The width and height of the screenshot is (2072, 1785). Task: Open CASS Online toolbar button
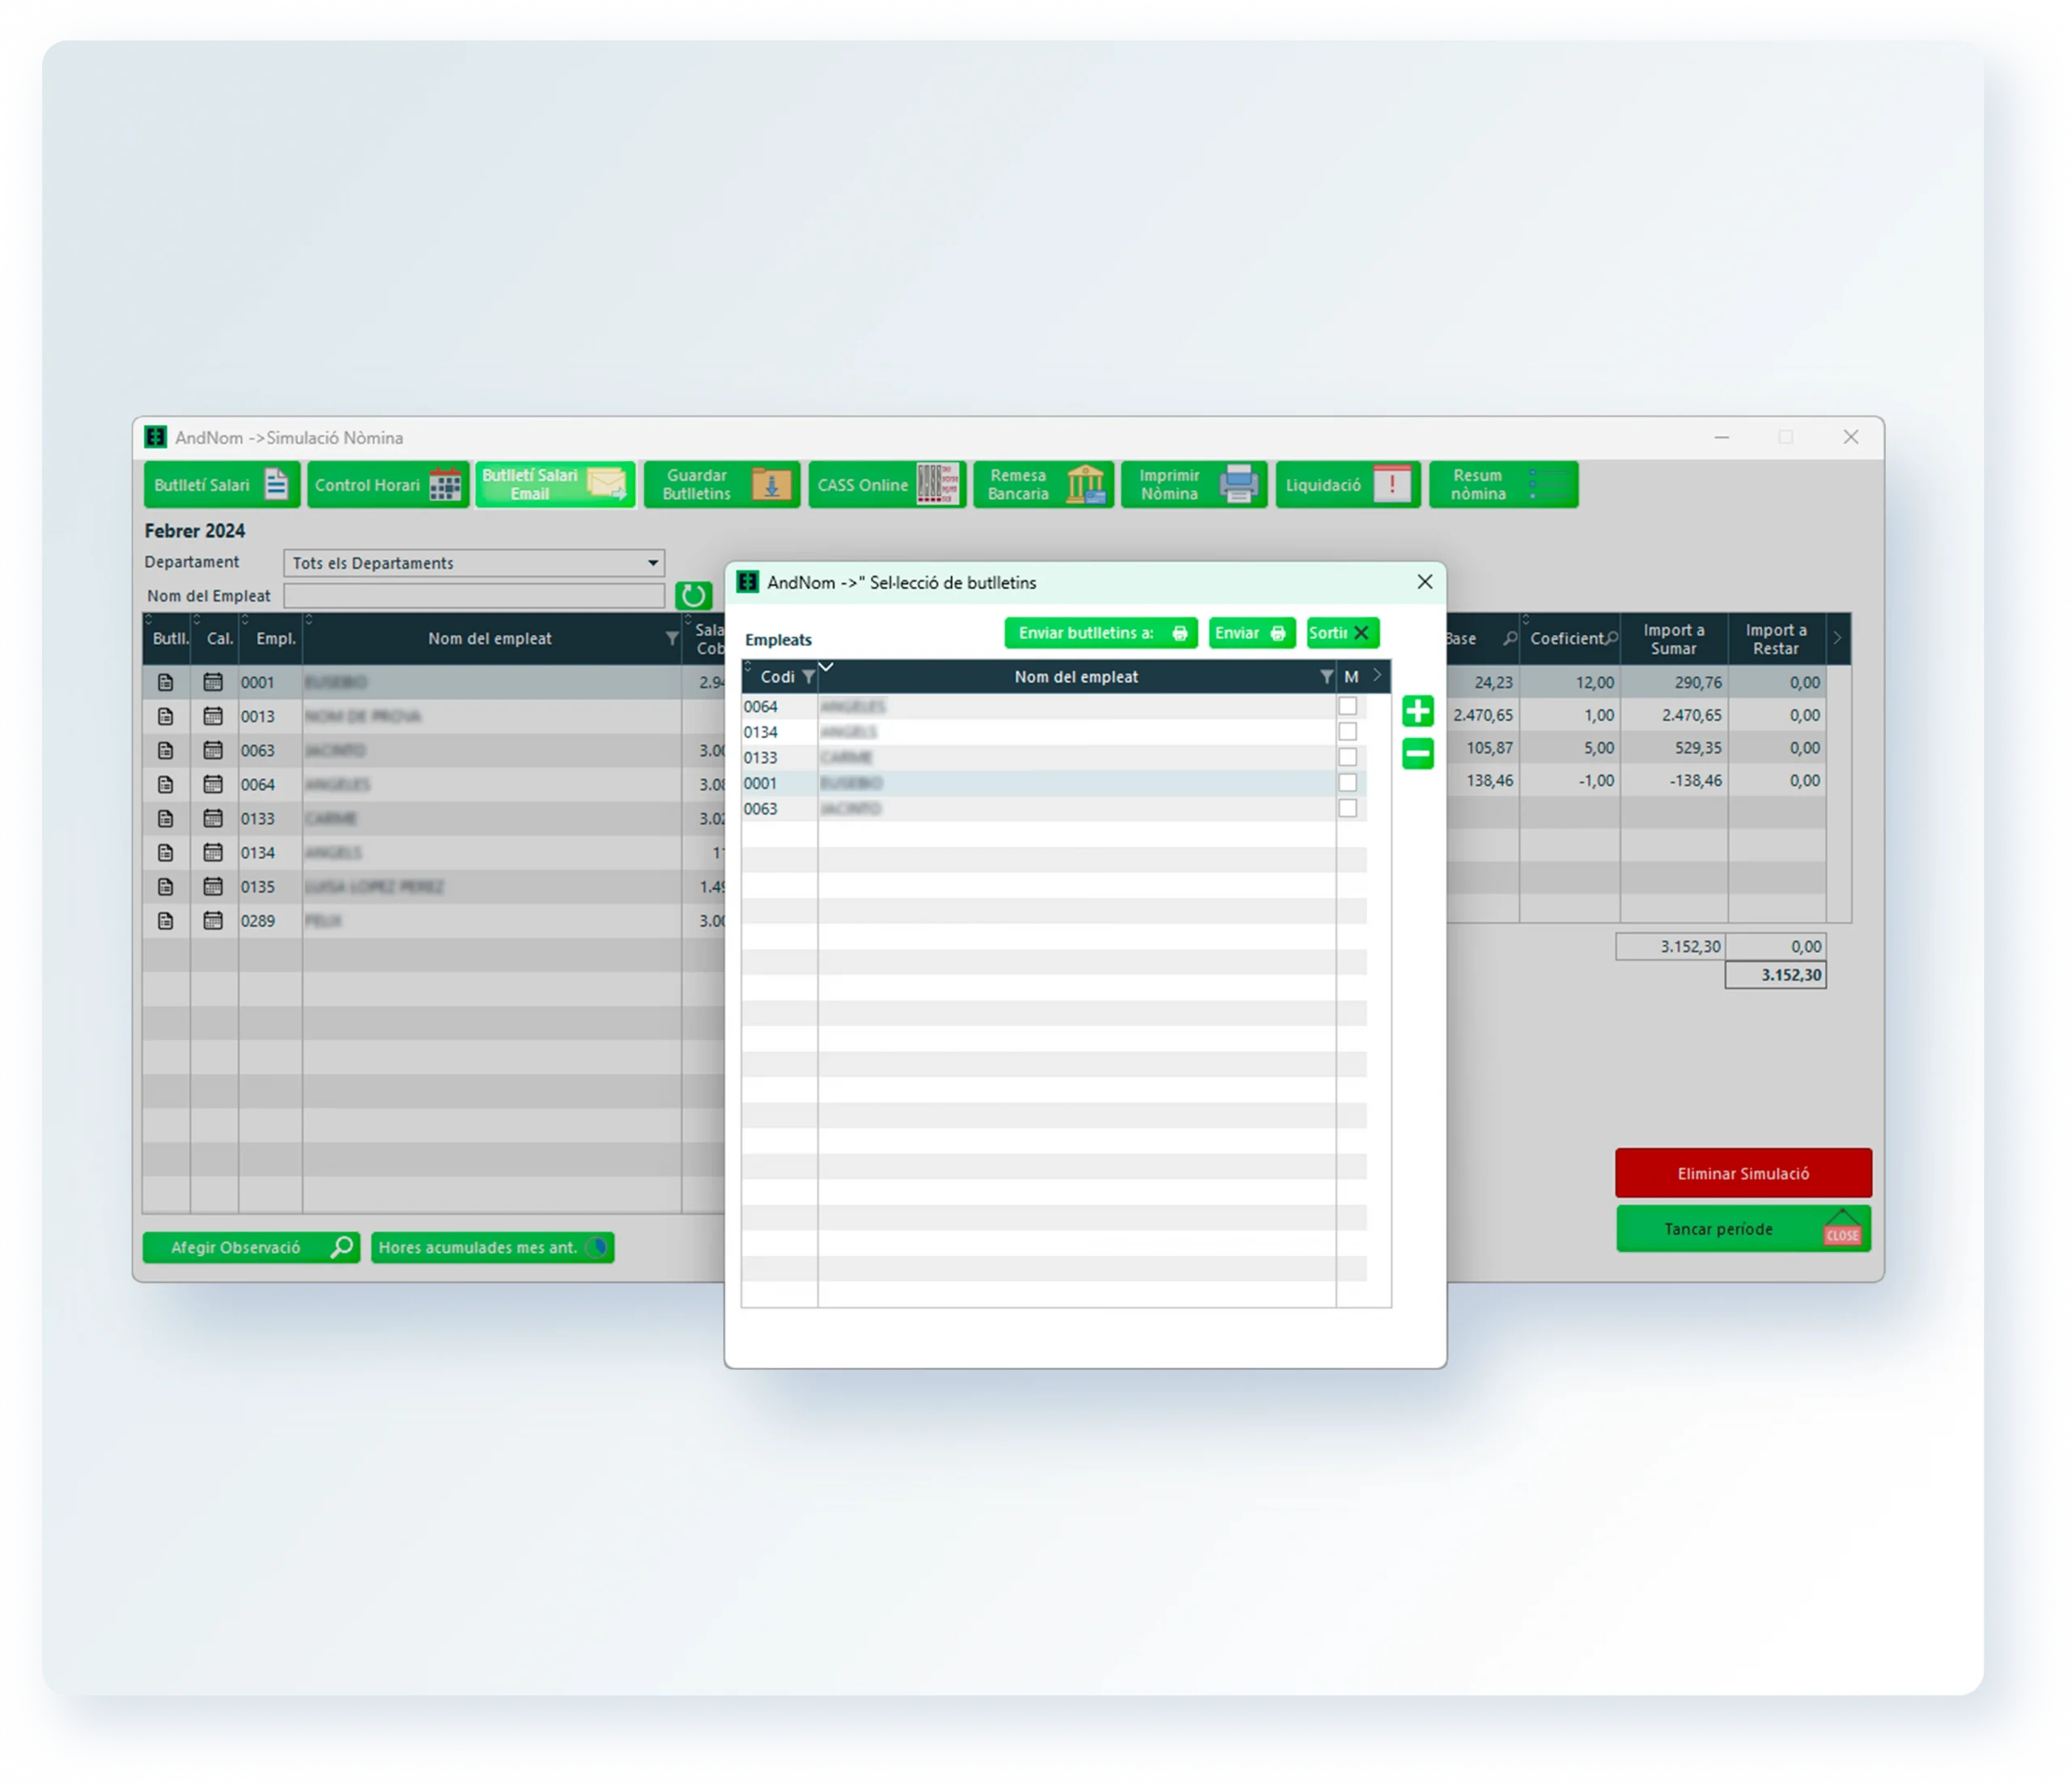(x=886, y=485)
